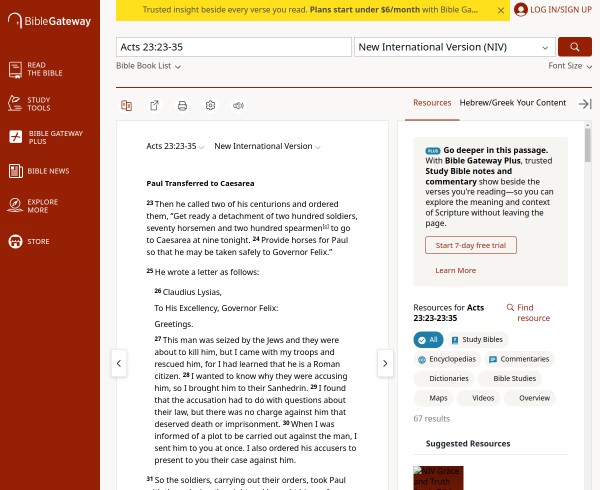600x490 pixels.
Task: Open Font Size dropdown
Action: [x=570, y=66]
